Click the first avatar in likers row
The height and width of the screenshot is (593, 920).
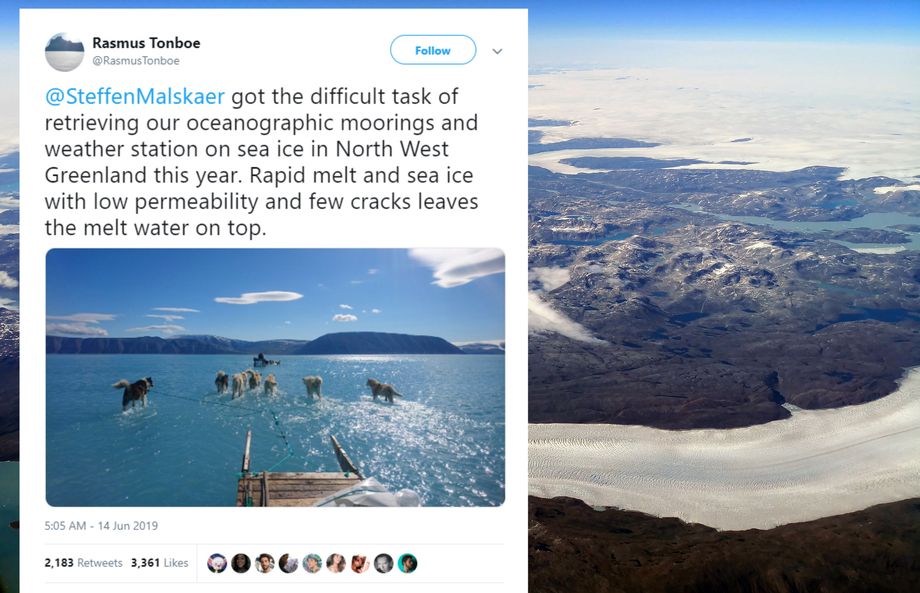click(x=217, y=563)
